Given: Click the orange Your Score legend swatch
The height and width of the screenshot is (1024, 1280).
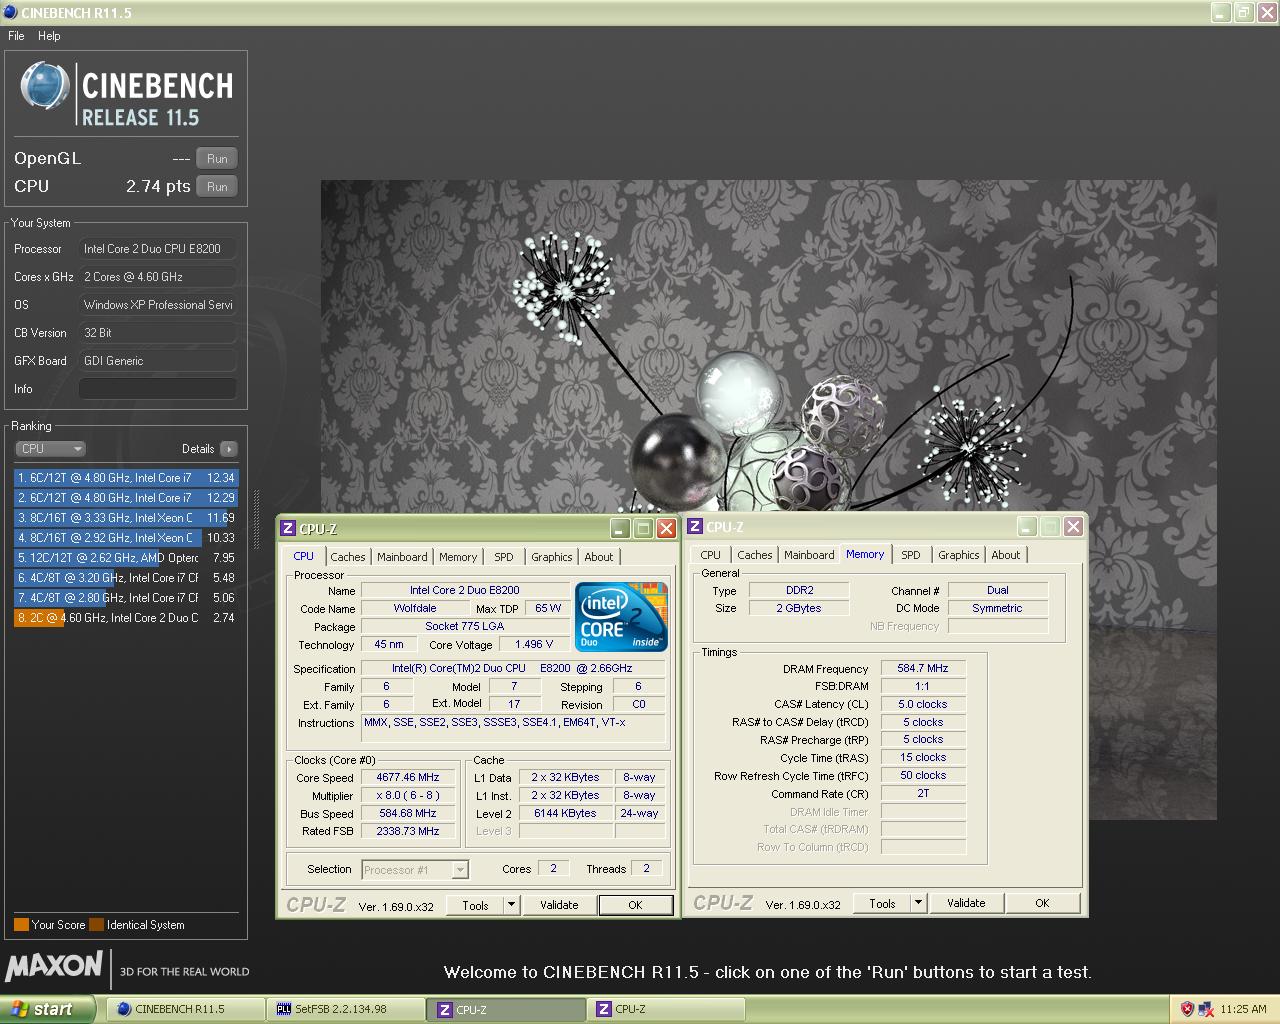Looking at the screenshot, I should (x=21, y=925).
